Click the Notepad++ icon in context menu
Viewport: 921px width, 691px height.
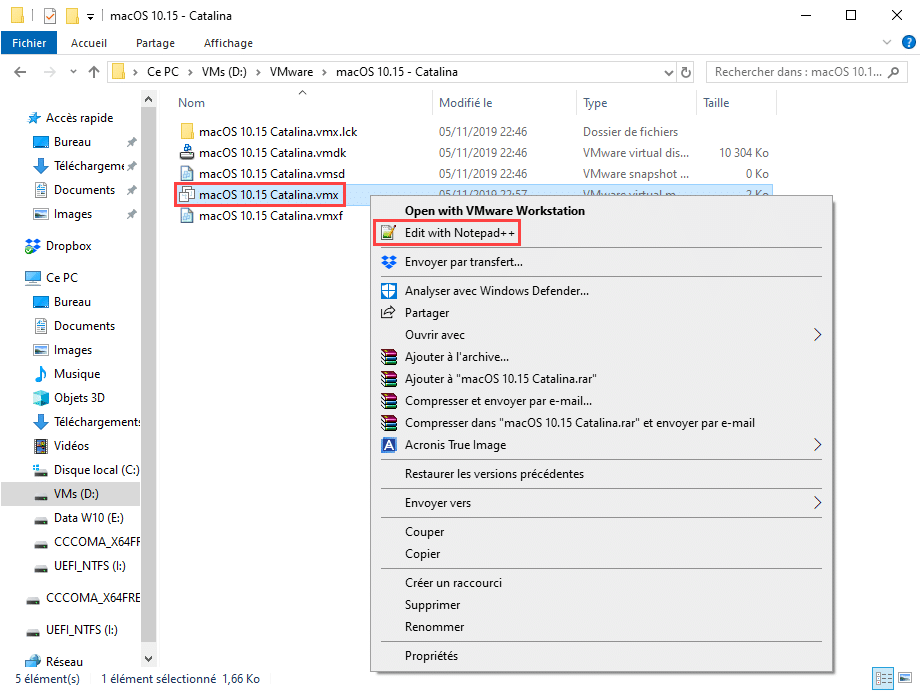(x=388, y=233)
